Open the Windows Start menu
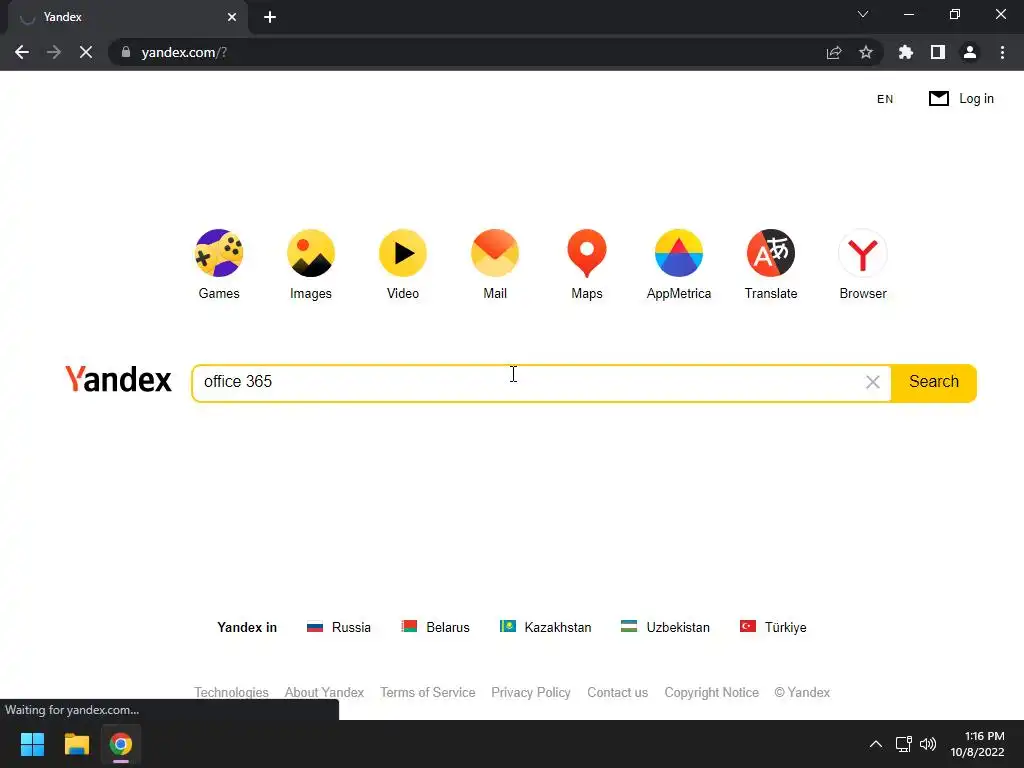The image size is (1024, 768). click(x=32, y=744)
